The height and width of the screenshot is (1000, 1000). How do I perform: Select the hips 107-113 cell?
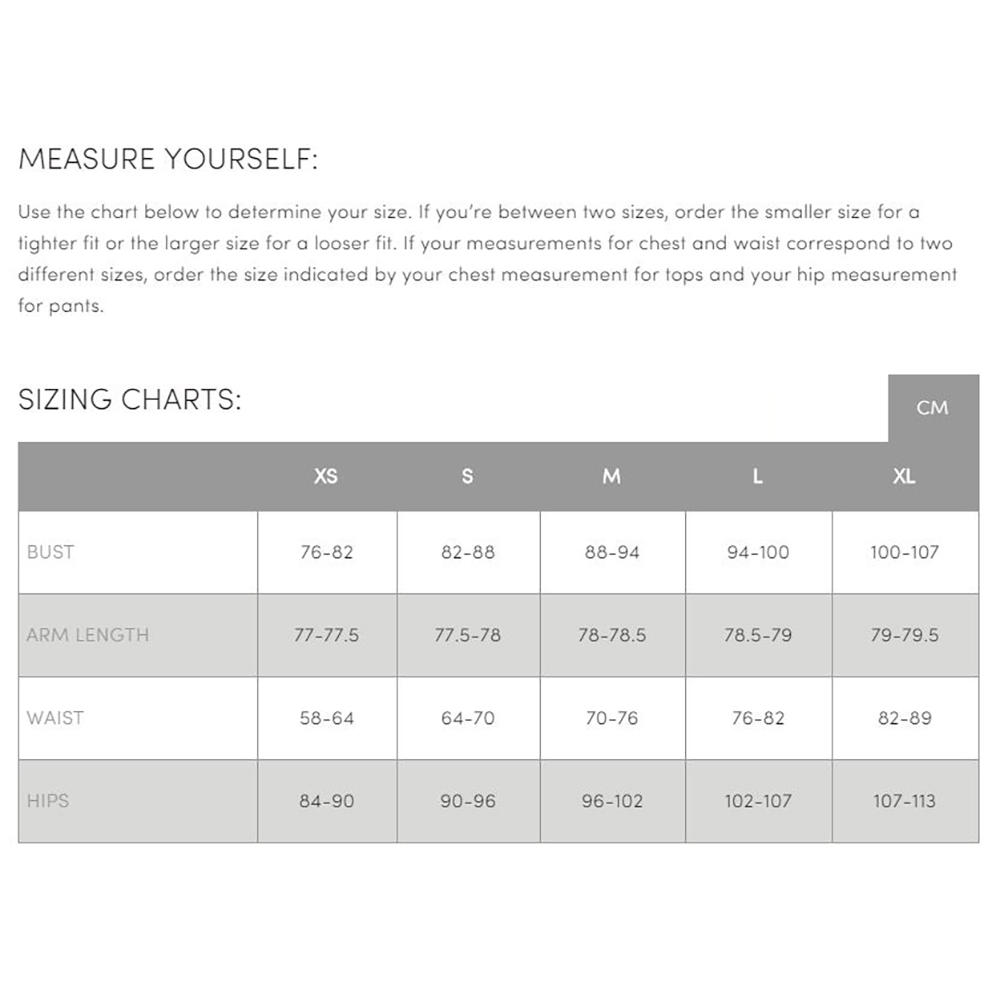pos(905,801)
